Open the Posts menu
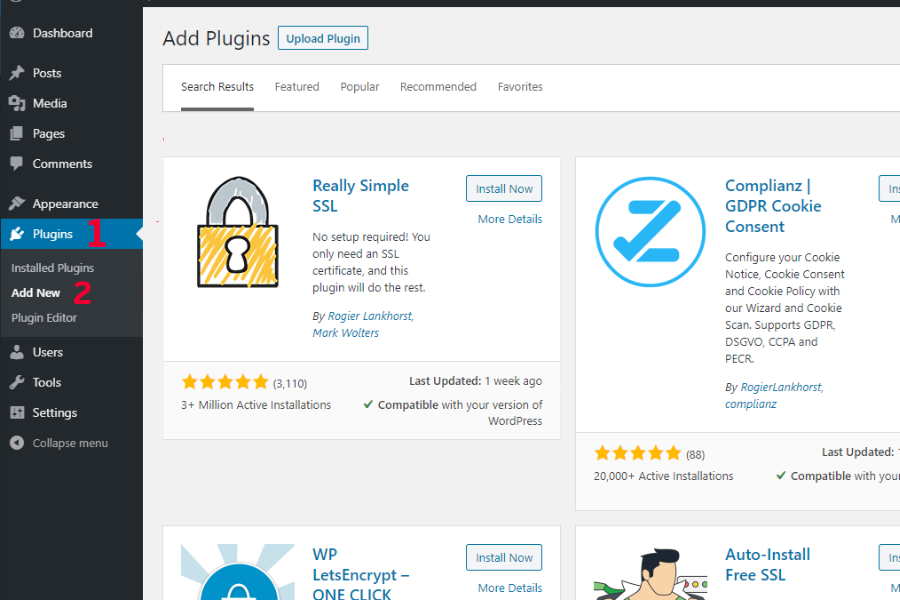The width and height of the screenshot is (900, 600). tap(47, 73)
